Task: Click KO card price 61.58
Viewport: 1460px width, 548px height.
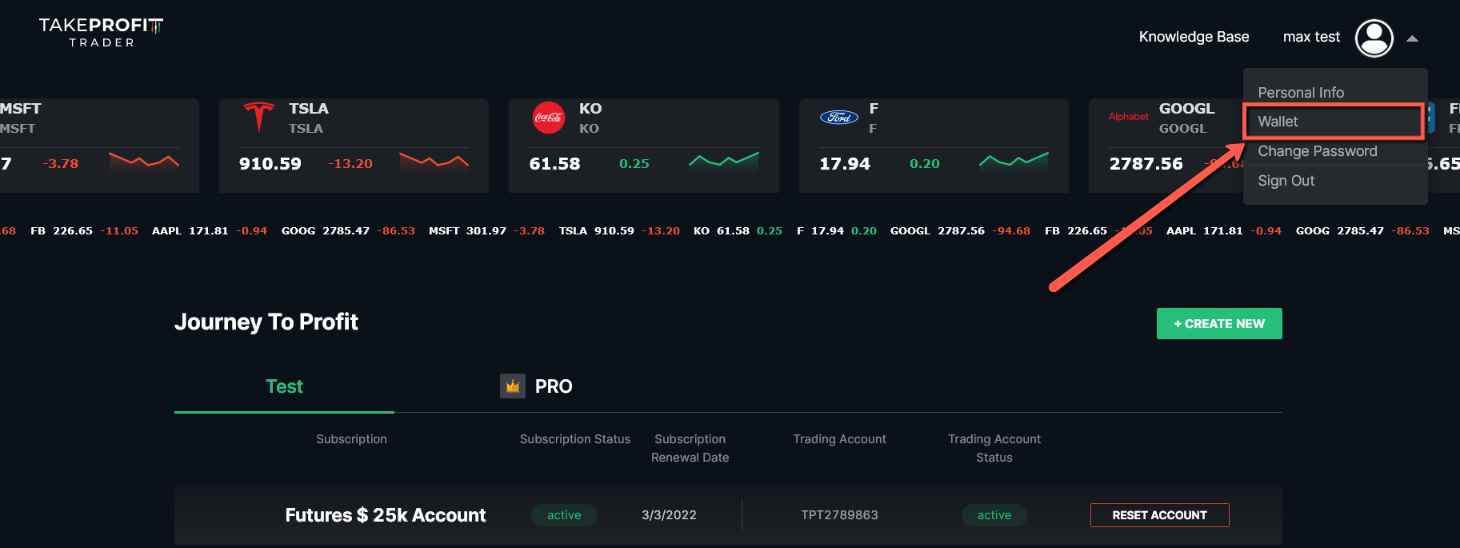Action: 554,163
